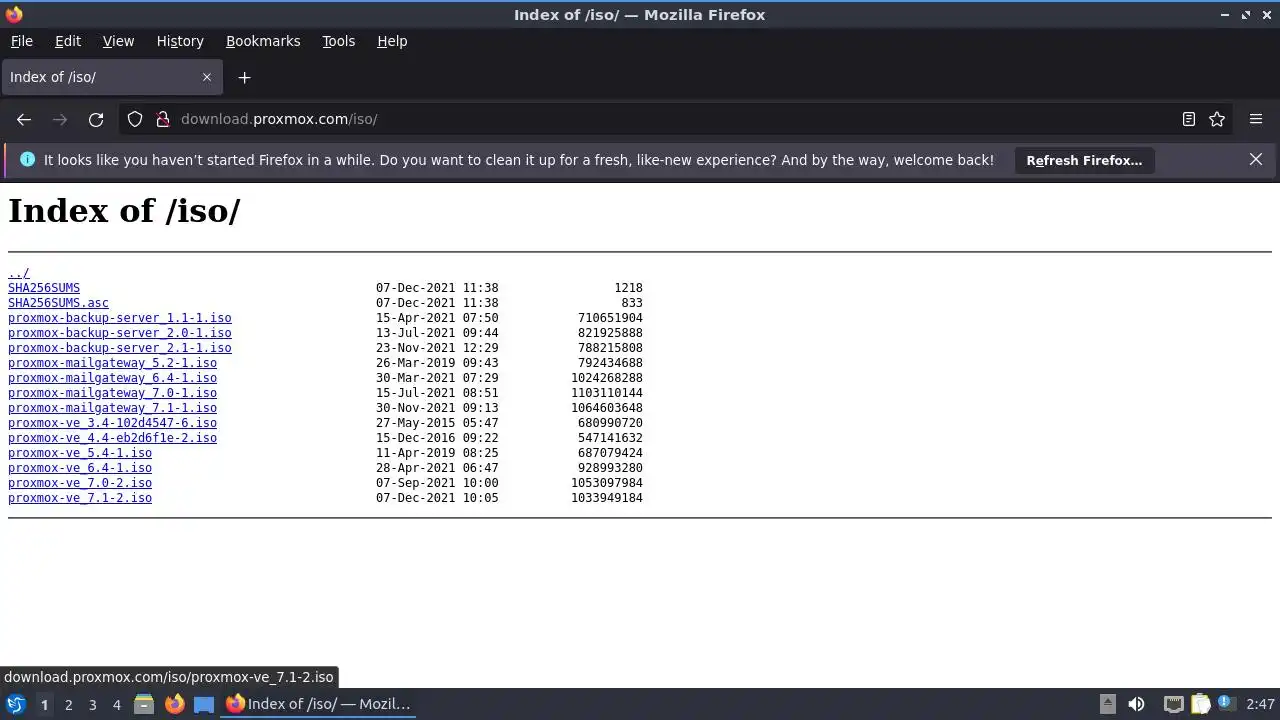The height and width of the screenshot is (720, 1280).
Task: Click the date 07-Dec-2021 10:05
Action: click(x=437, y=498)
